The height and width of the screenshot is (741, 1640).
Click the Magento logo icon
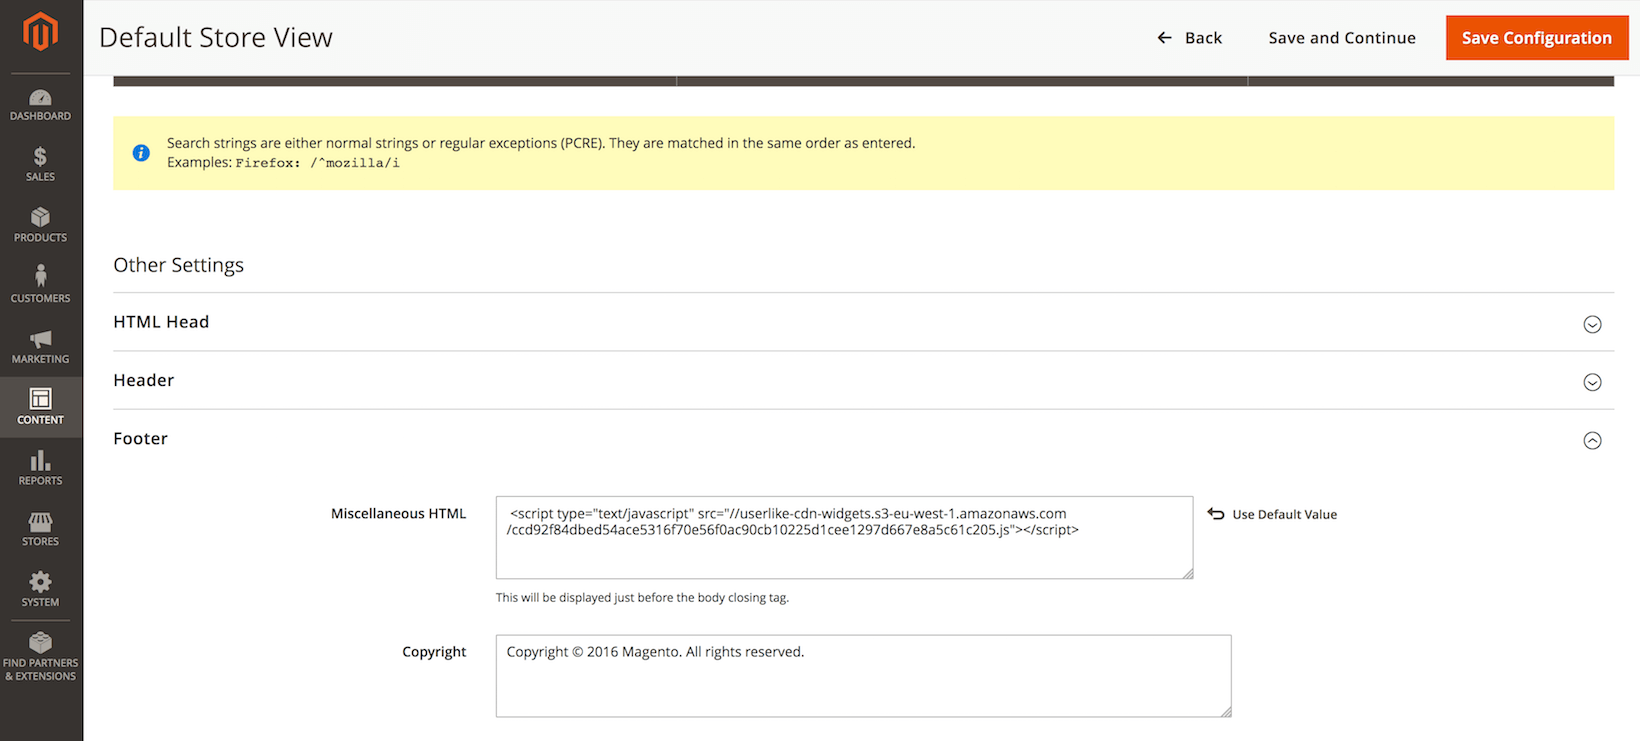[40, 32]
